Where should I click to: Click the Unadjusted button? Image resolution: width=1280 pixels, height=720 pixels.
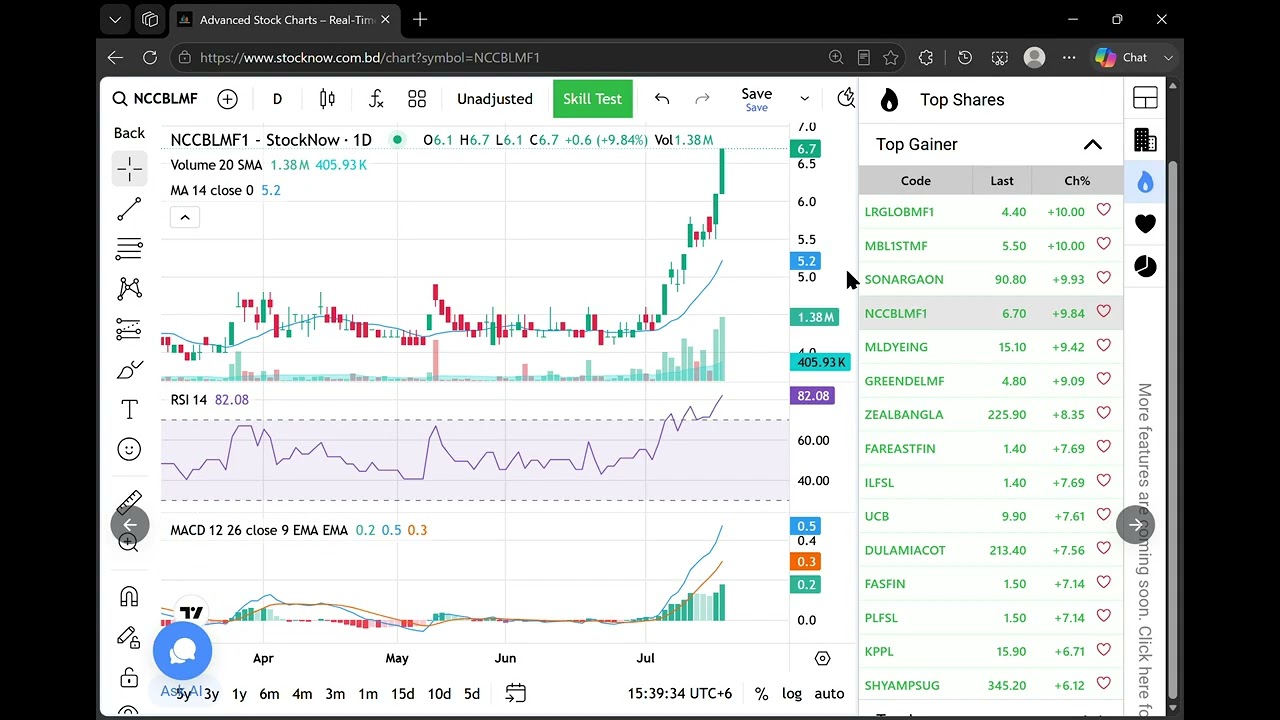pos(495,99)
